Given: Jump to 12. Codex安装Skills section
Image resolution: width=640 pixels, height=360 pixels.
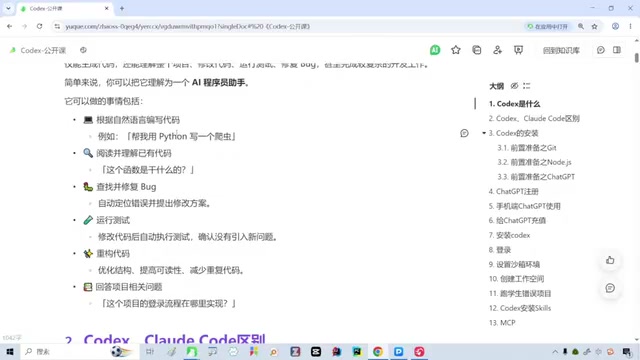Looking at the screenshot, I should (x=520, y=308).
